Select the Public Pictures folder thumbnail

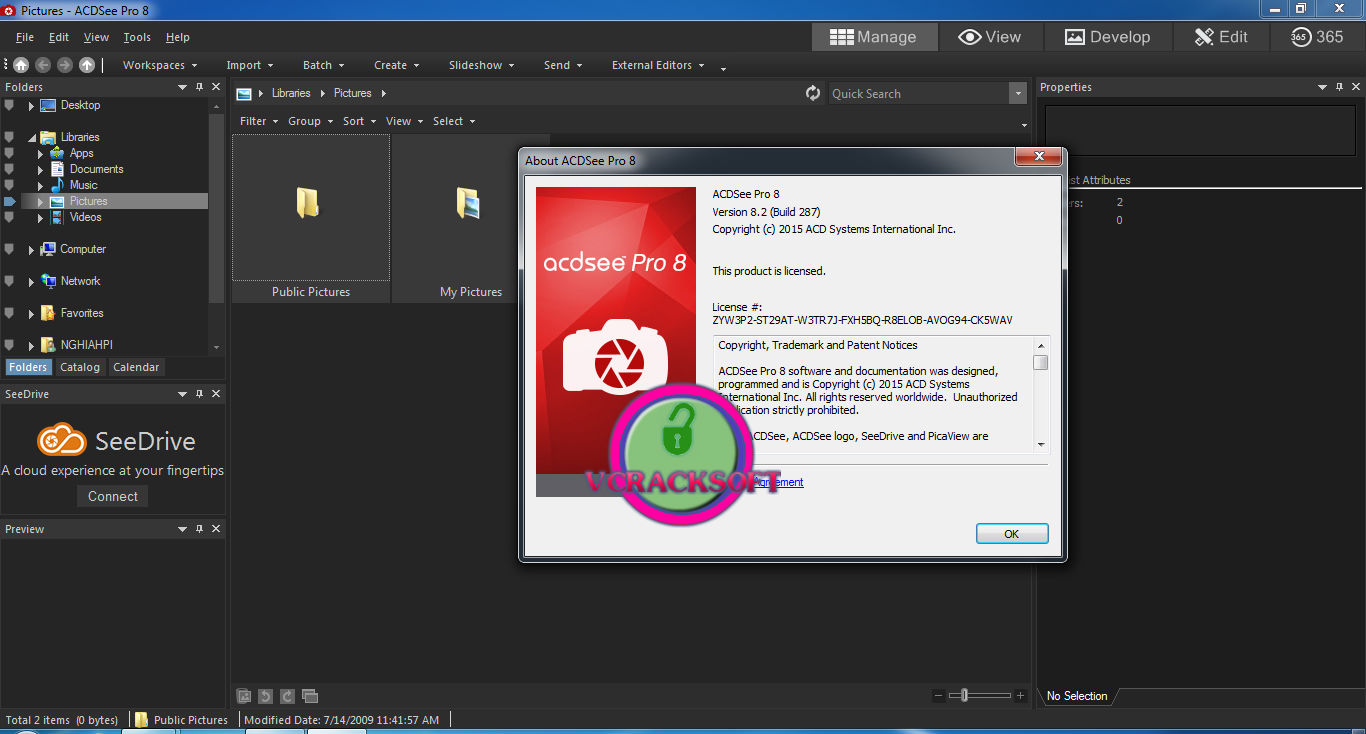pyautogui.click(x=311, y=219)
